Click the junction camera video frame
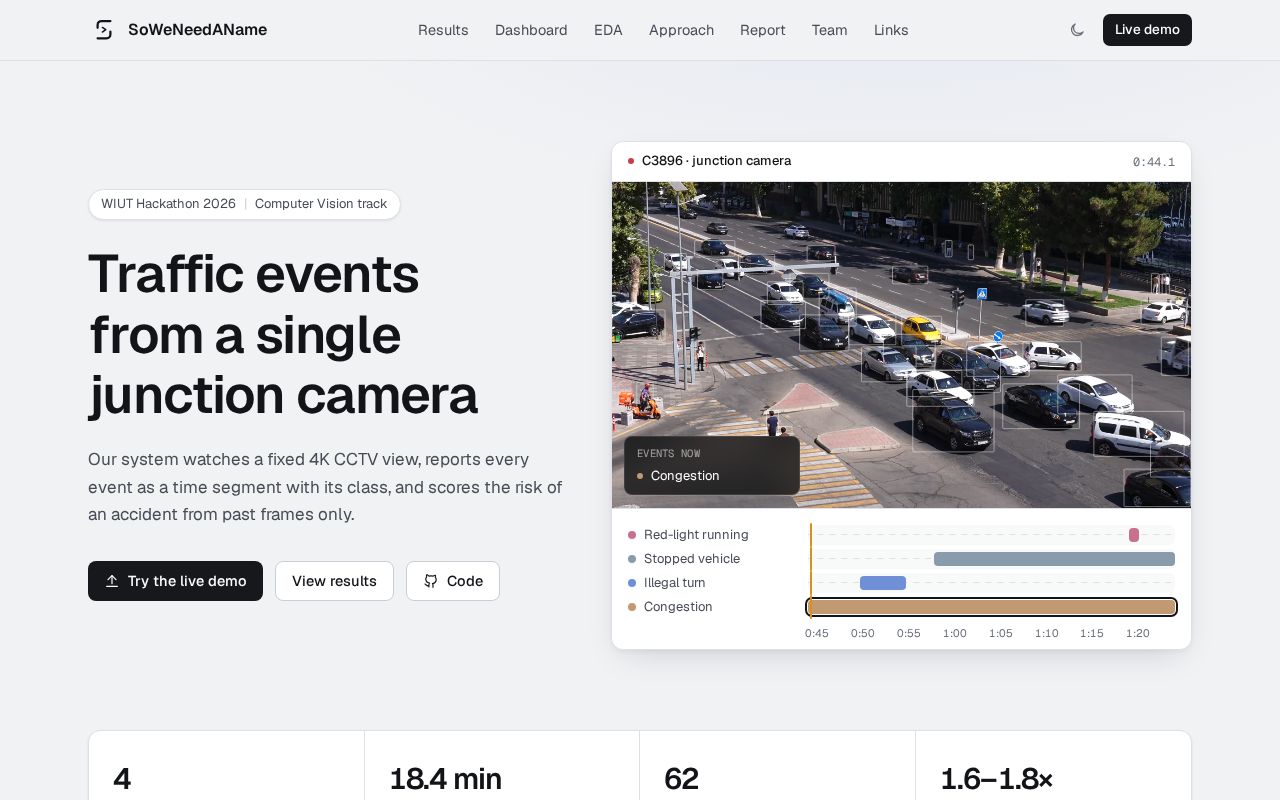Screen dimensions: 1280x800 tap(901, 345)
